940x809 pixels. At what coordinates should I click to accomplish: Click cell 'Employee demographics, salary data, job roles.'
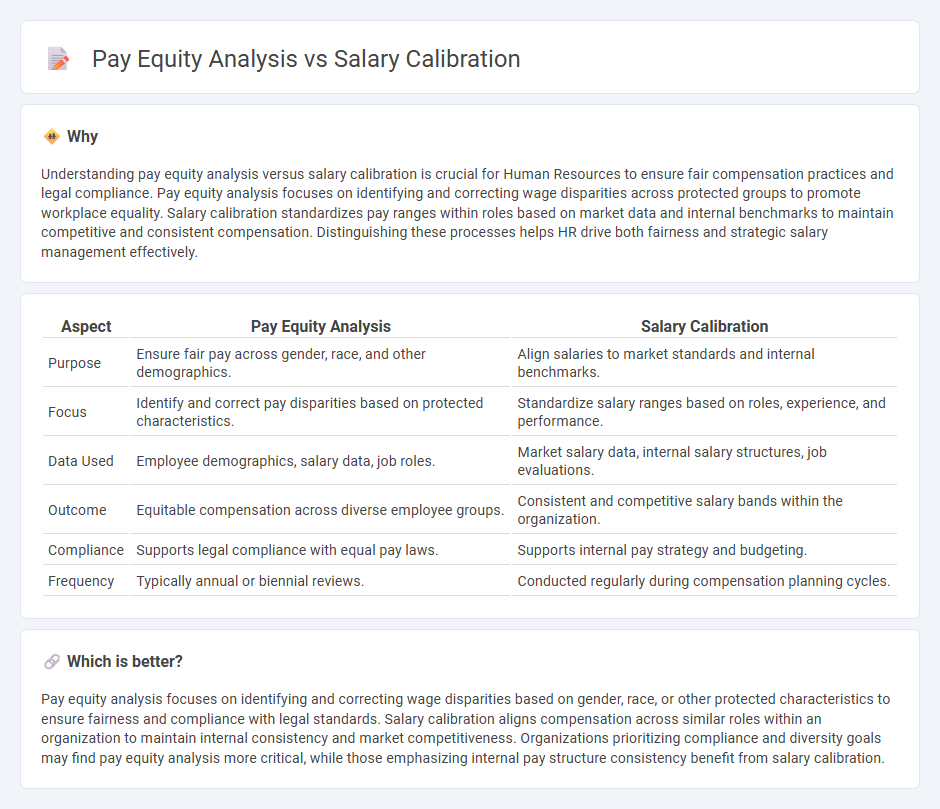pyautogui.click(x=321, y=461)
